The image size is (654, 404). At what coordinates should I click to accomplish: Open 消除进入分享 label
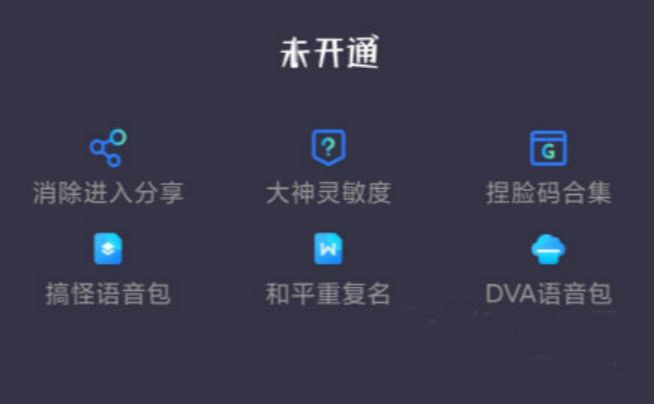point(108,193)
